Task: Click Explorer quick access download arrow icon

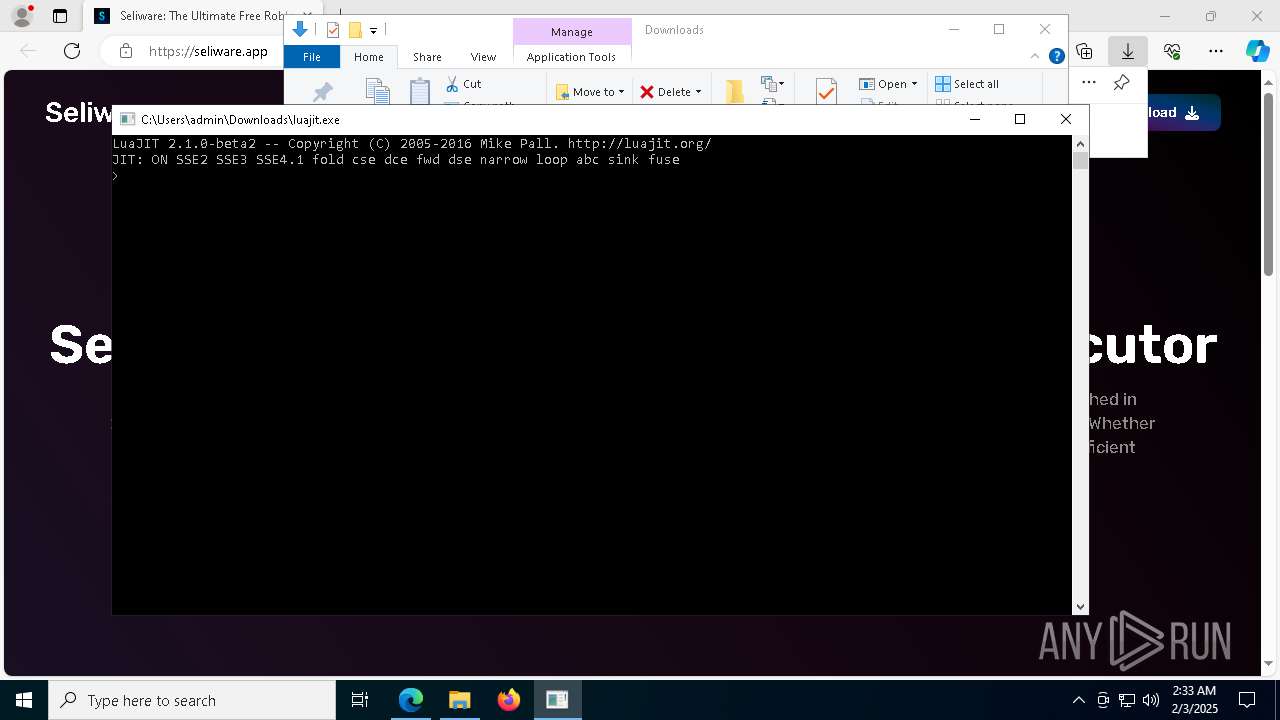Action: pyautogui.click(x=300, y=30)
